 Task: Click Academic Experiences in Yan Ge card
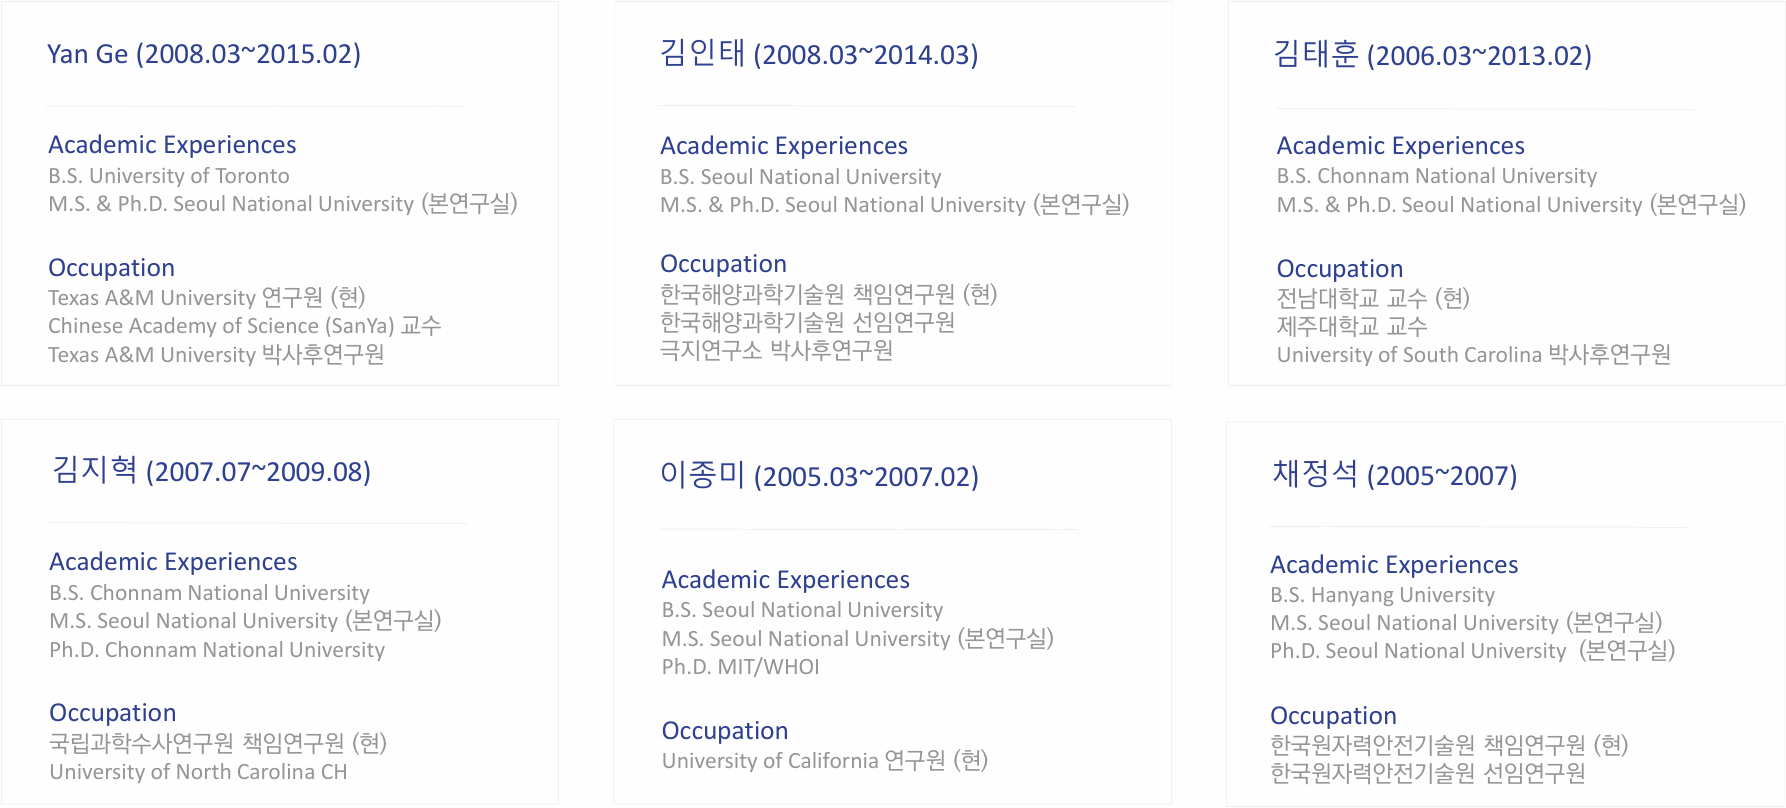[172, 145]
